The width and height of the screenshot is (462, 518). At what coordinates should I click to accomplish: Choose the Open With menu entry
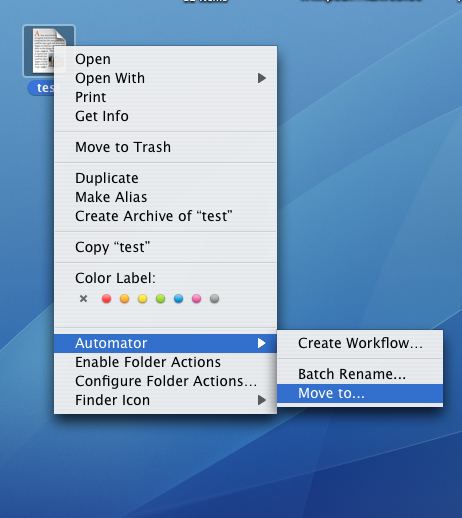click(165, 78)
